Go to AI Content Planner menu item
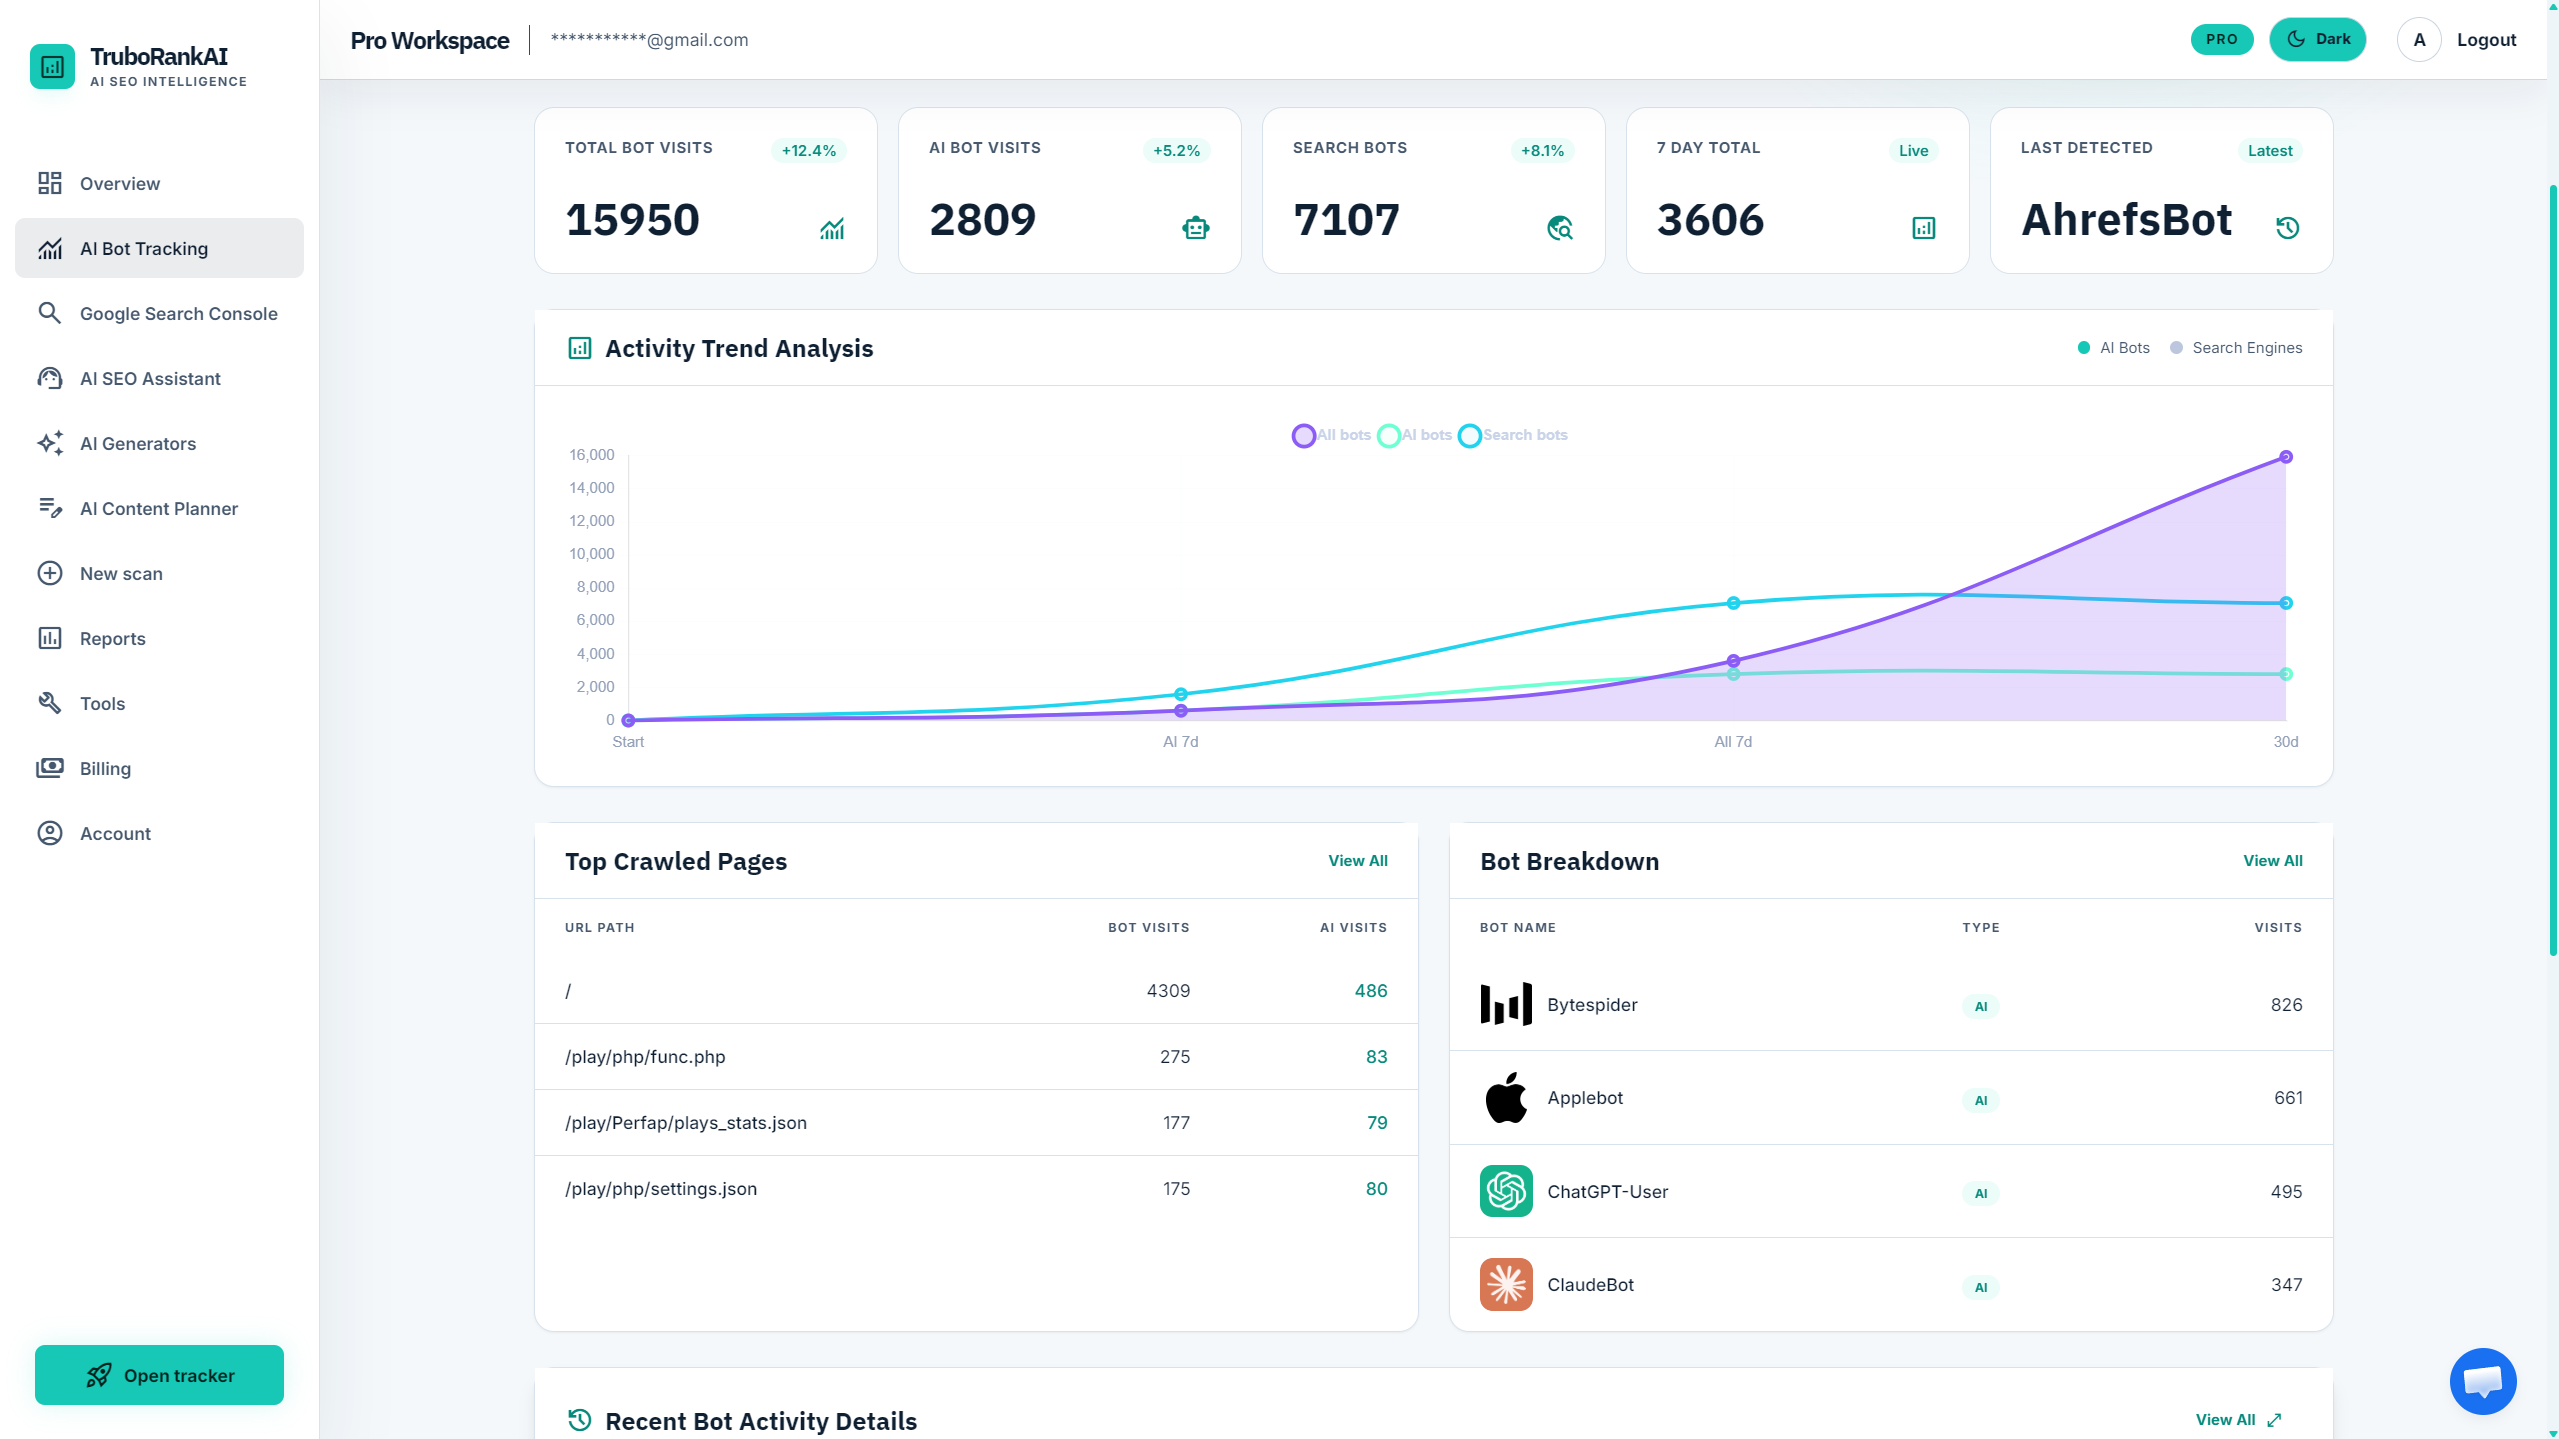Image resolution: width=2559 pixels, height=1439 pixels. (x=159, y=508)
